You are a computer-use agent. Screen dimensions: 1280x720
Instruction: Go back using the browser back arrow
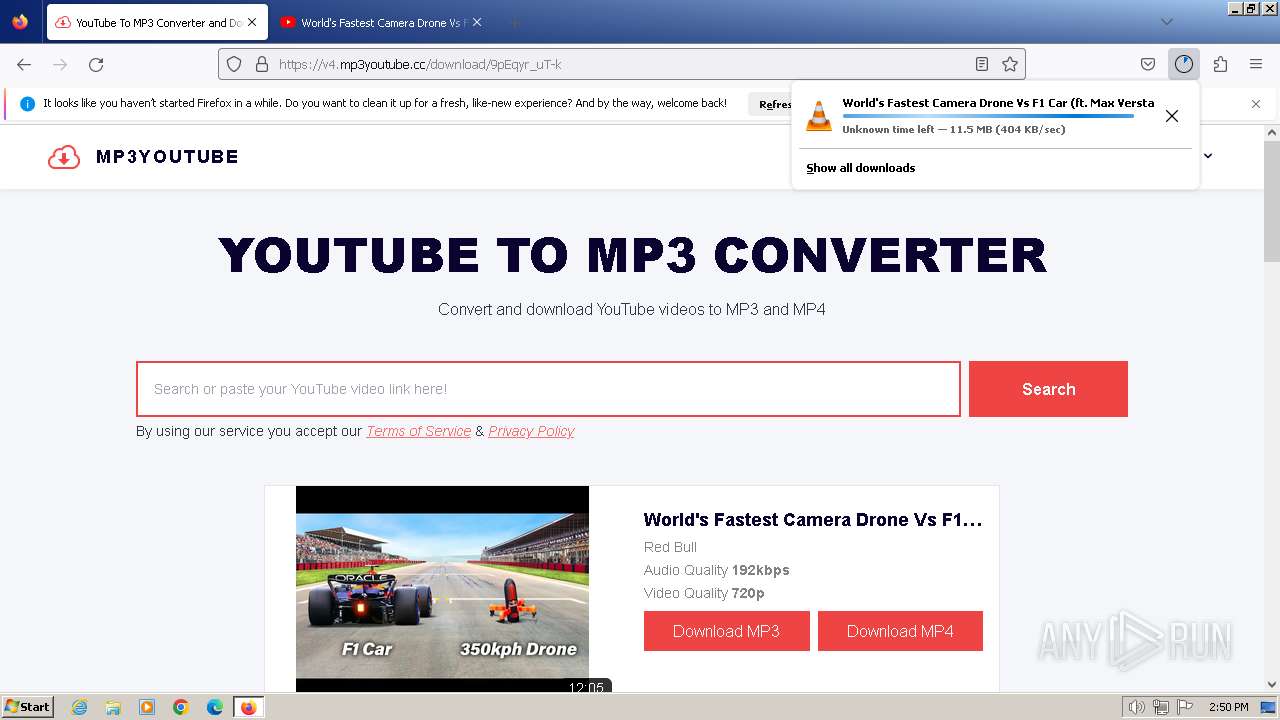(24, 64)
